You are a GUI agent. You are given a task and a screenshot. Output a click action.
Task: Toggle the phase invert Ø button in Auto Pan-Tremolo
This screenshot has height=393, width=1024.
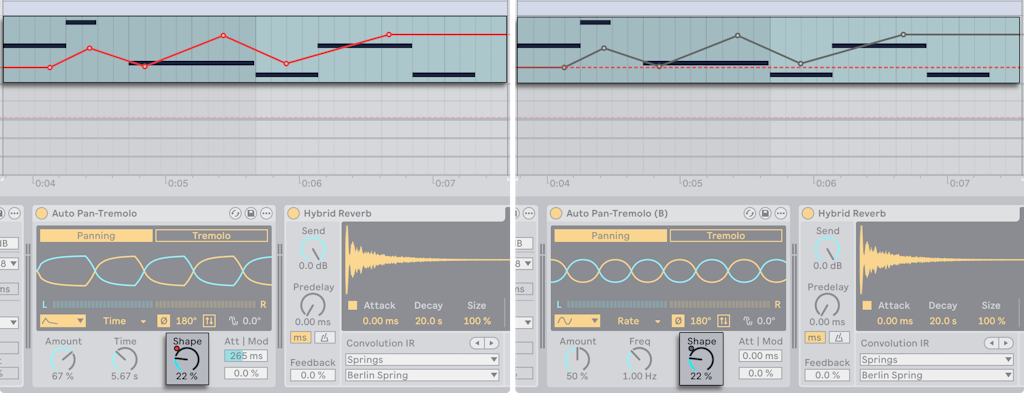163,321
